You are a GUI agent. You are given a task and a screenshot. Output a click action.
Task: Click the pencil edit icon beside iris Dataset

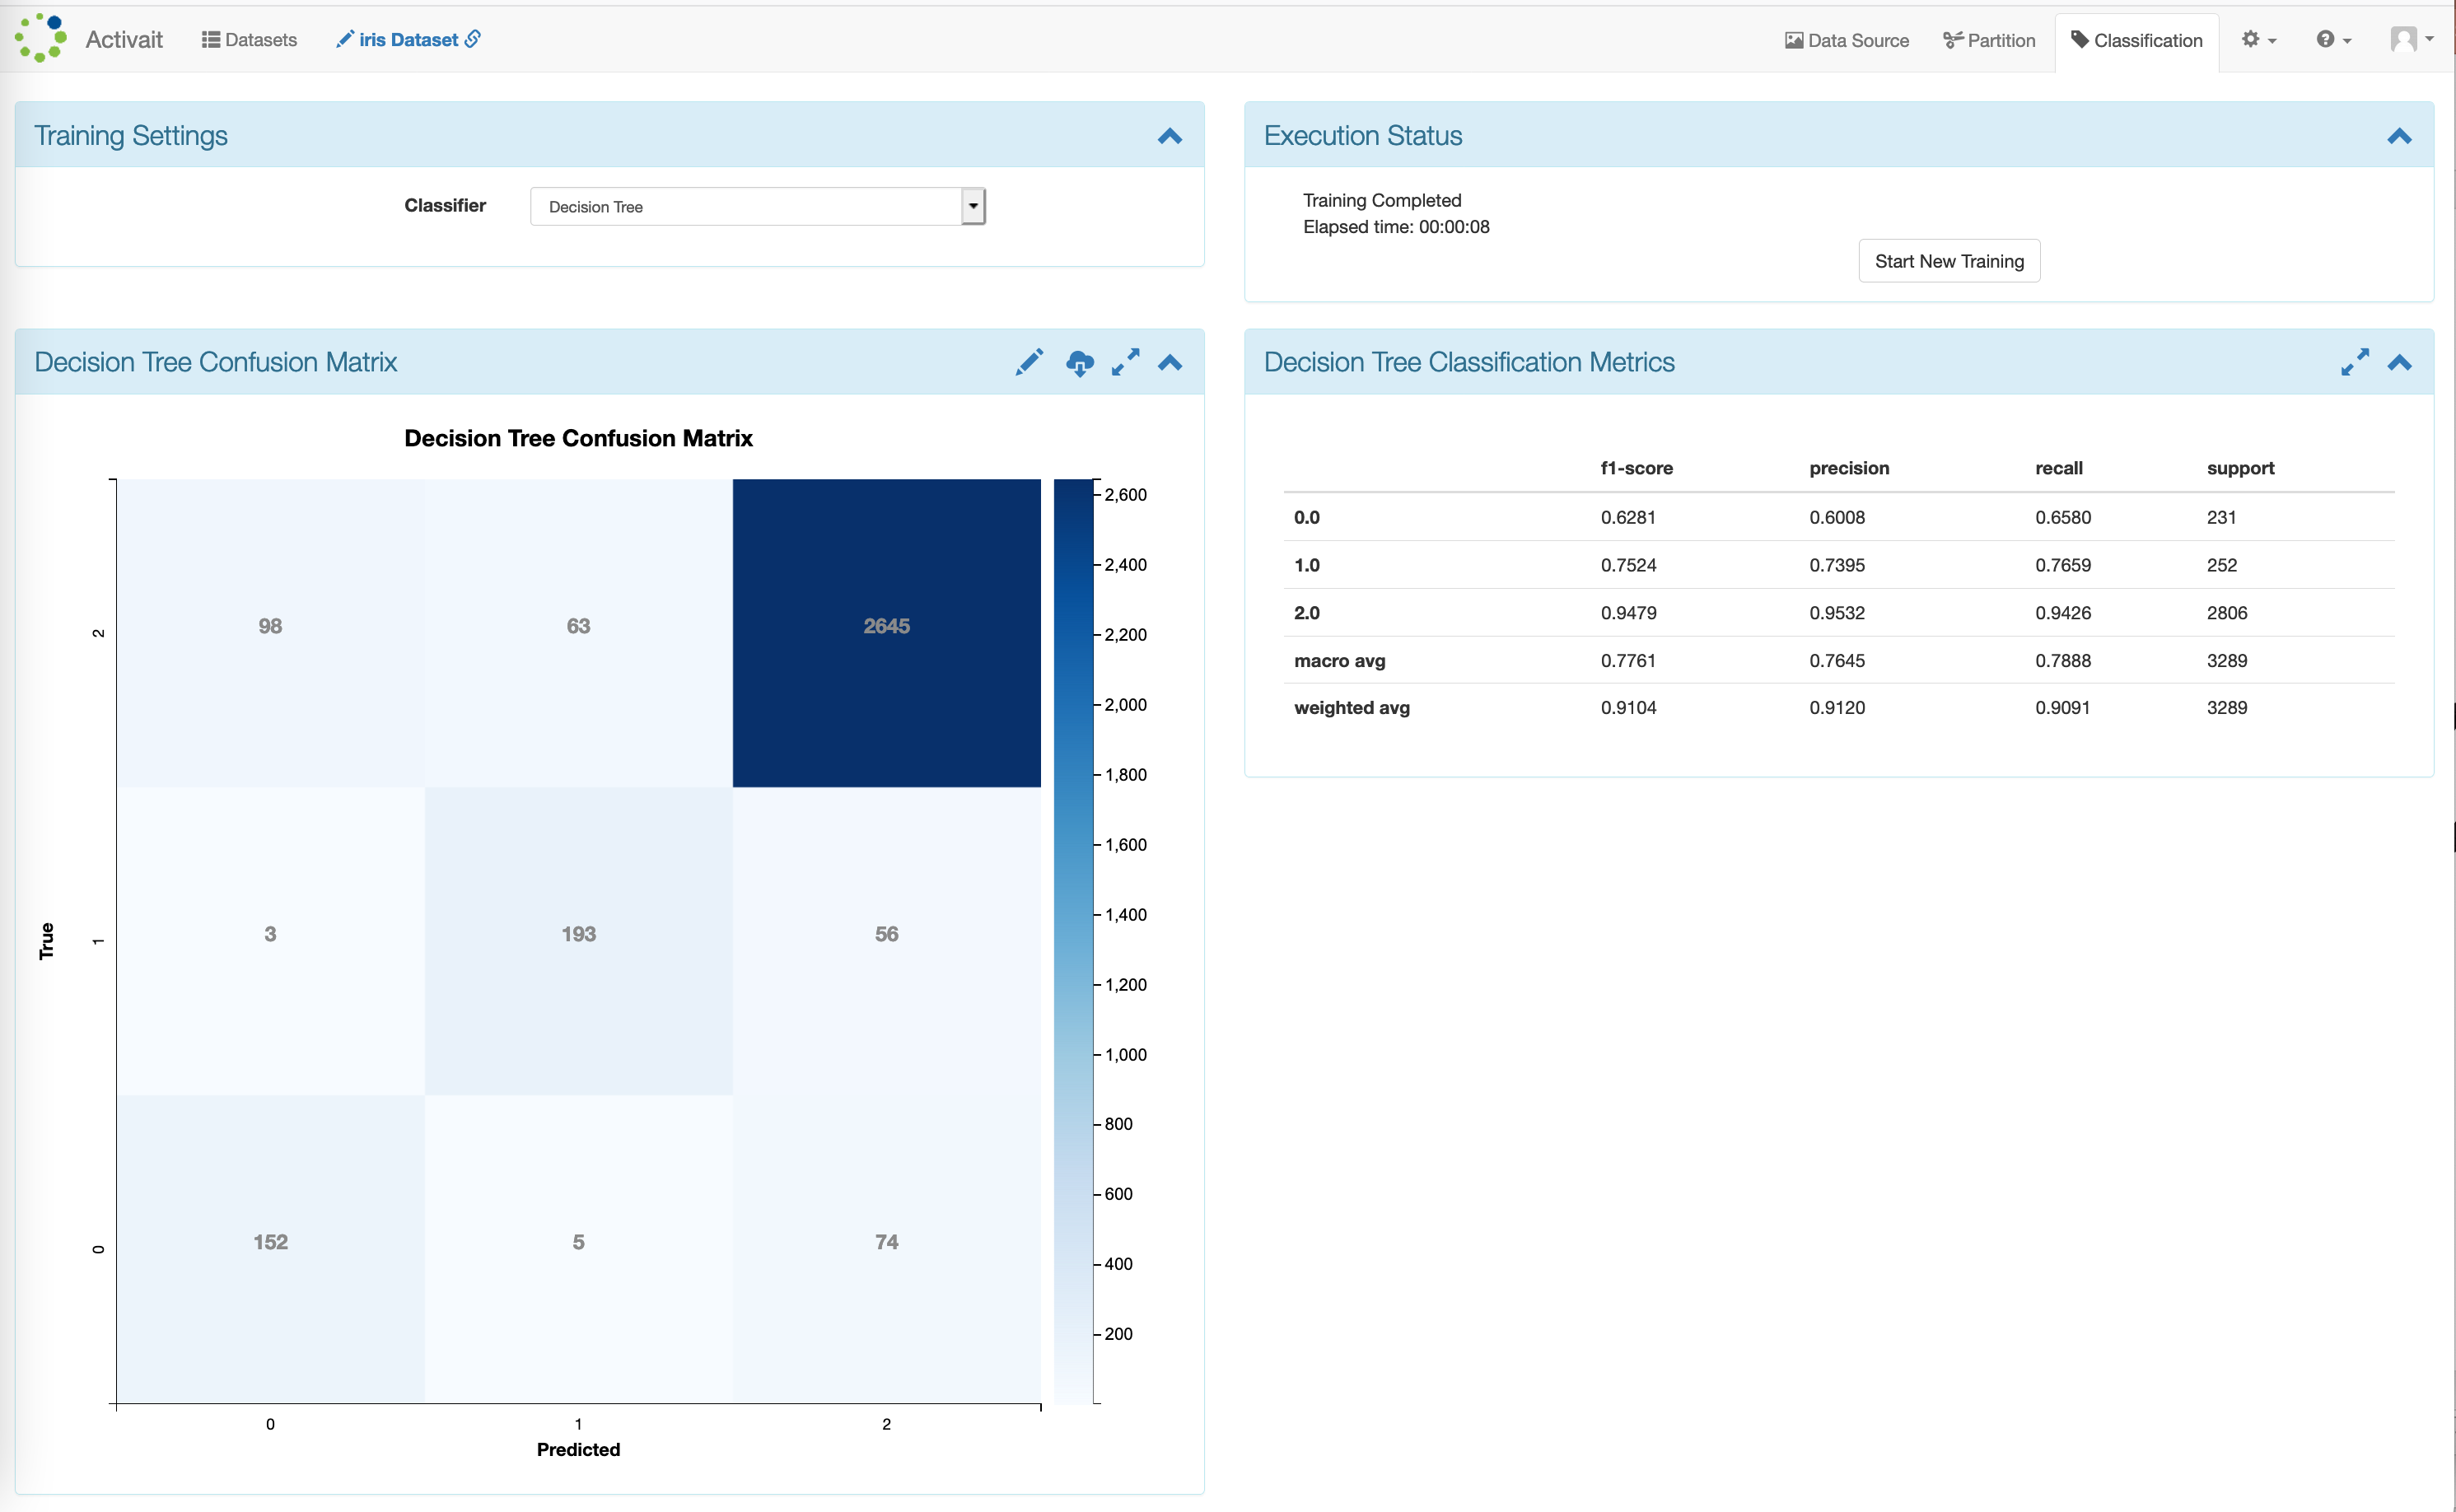pyautogui.click(x=344, y=39)
